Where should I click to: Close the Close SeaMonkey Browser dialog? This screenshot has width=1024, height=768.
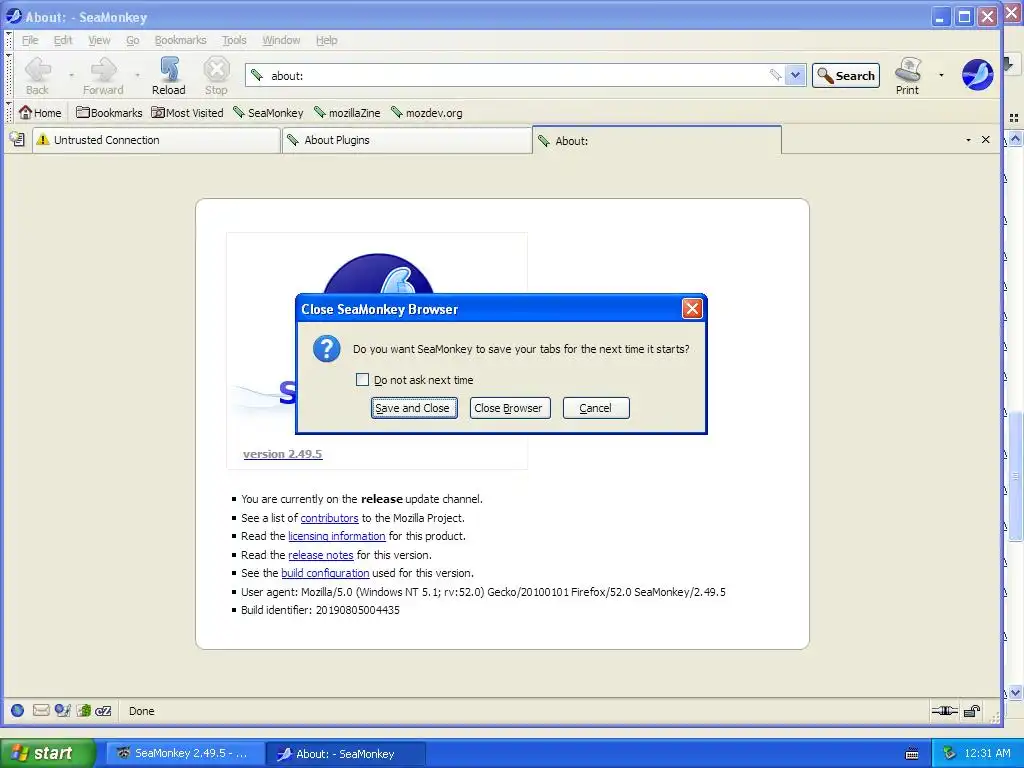click(x=692, y=308)
